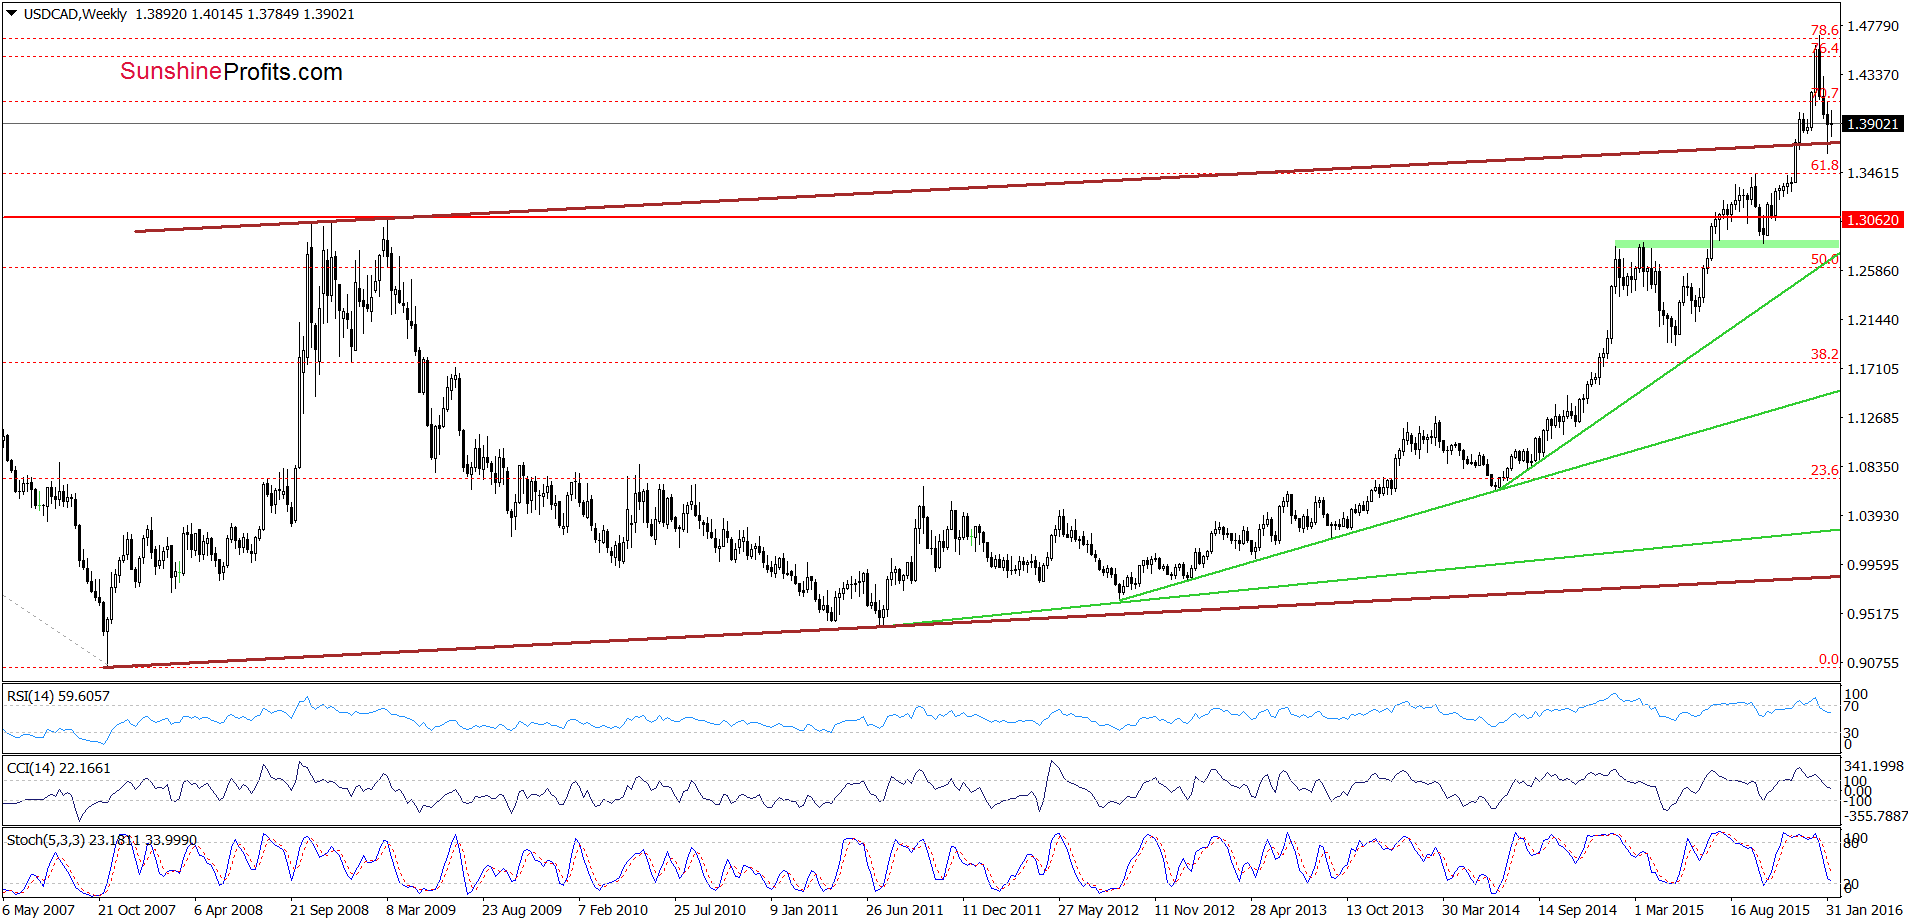Viewport: 1908px width, 924px height.
Task: Click the 13 Oct 2013 date label
Action: coord(1385,910)
